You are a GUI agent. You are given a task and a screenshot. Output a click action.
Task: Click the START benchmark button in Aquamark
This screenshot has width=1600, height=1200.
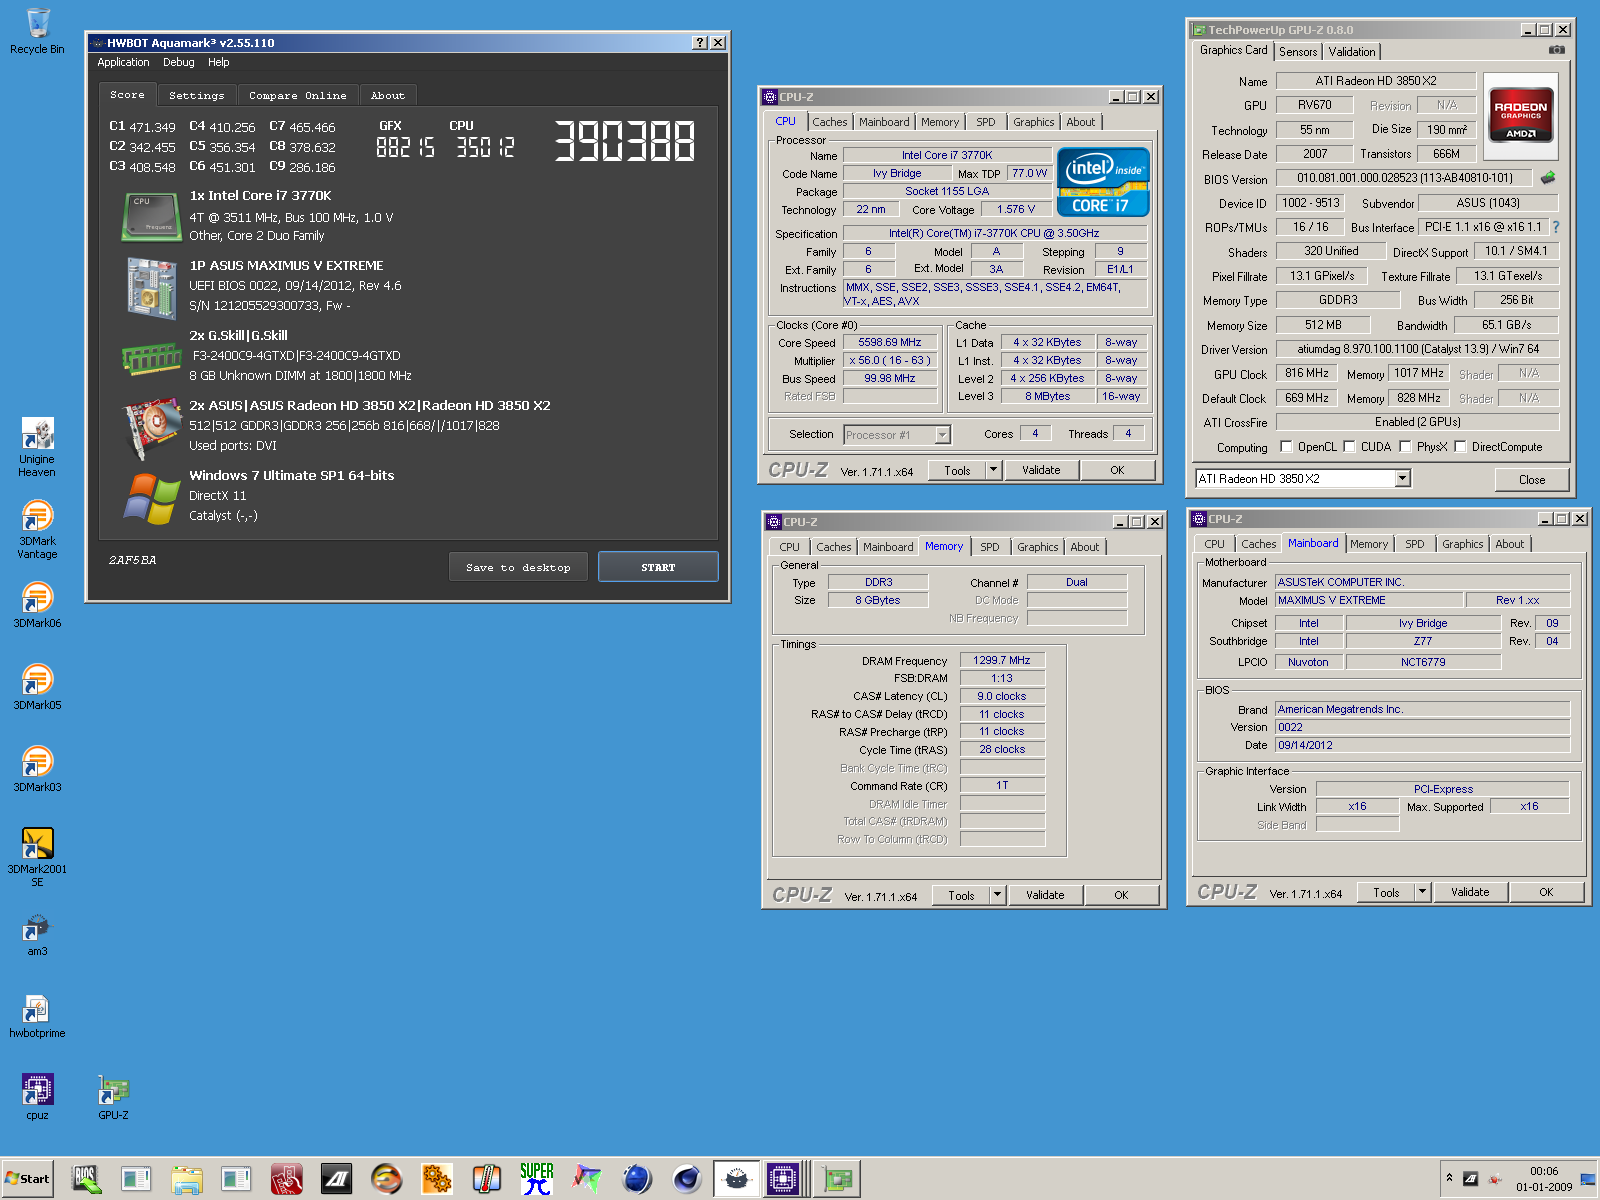(658, 567)
